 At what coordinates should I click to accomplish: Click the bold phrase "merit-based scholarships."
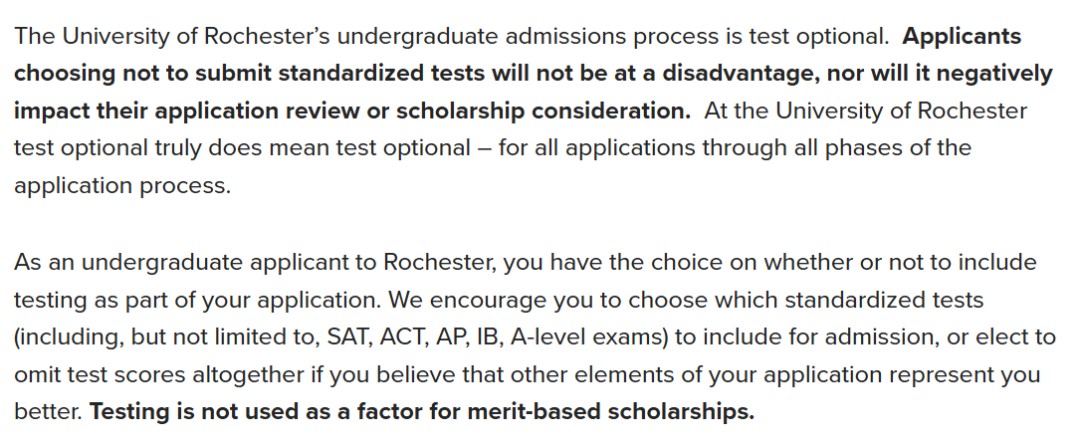[x=611, y=411]
